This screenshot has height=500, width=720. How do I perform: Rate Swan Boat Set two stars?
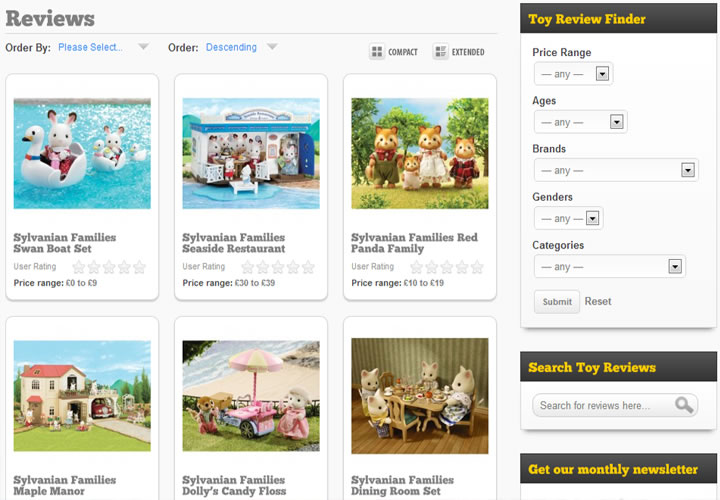[94, 267]
